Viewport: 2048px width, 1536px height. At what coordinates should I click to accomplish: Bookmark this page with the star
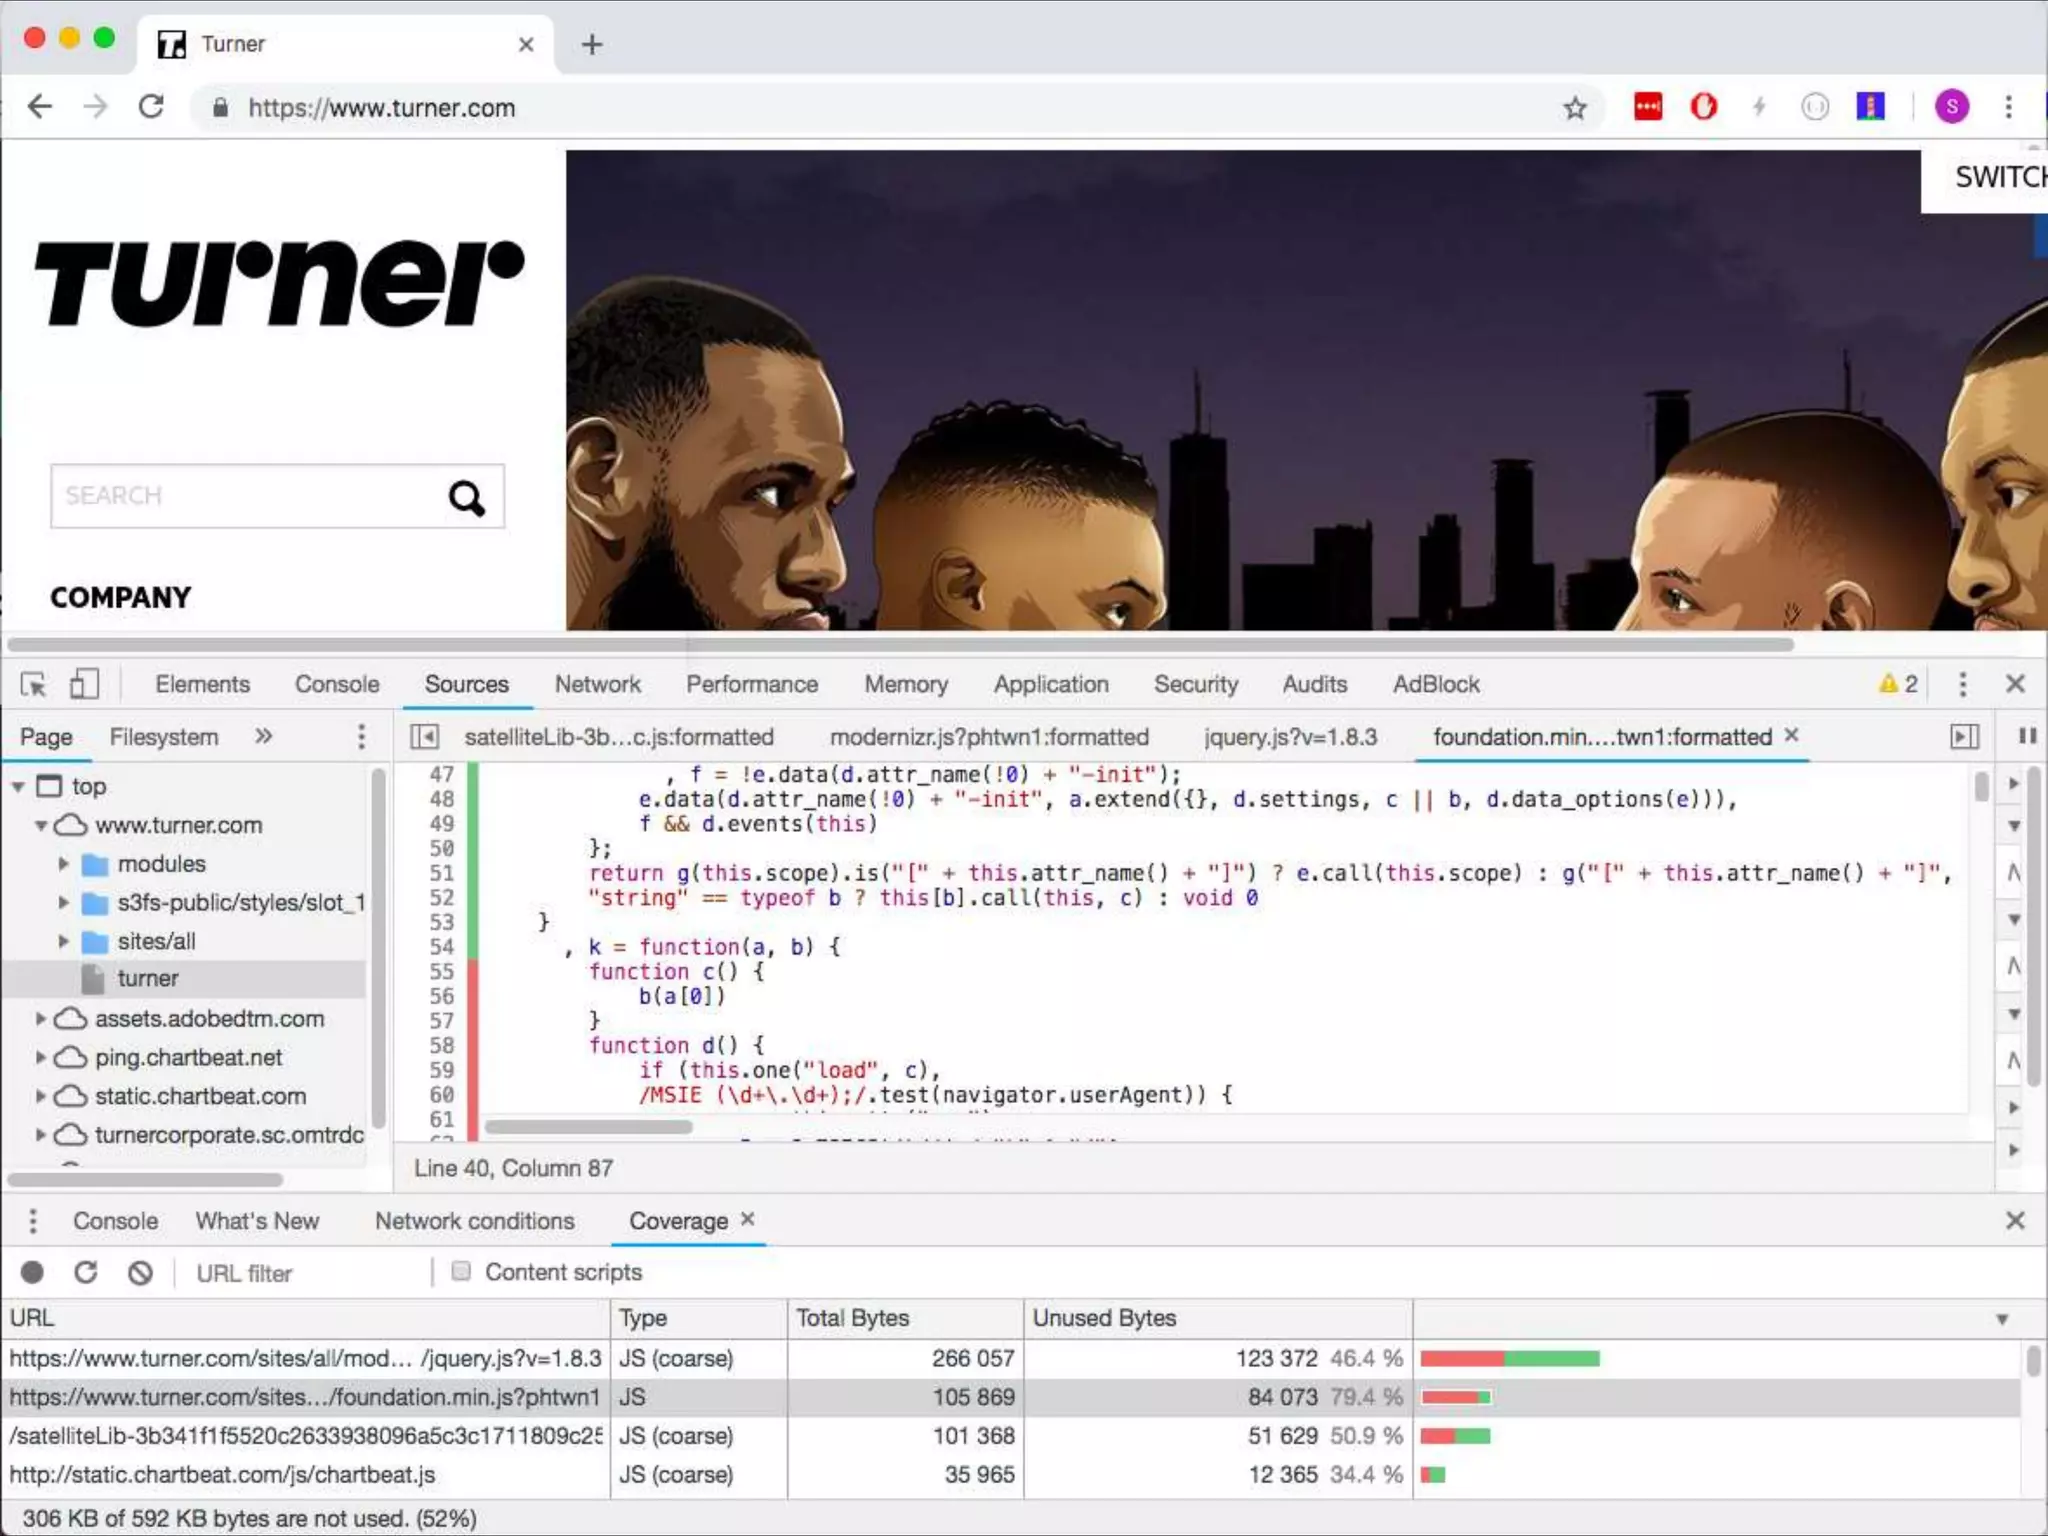point(1575,107)
